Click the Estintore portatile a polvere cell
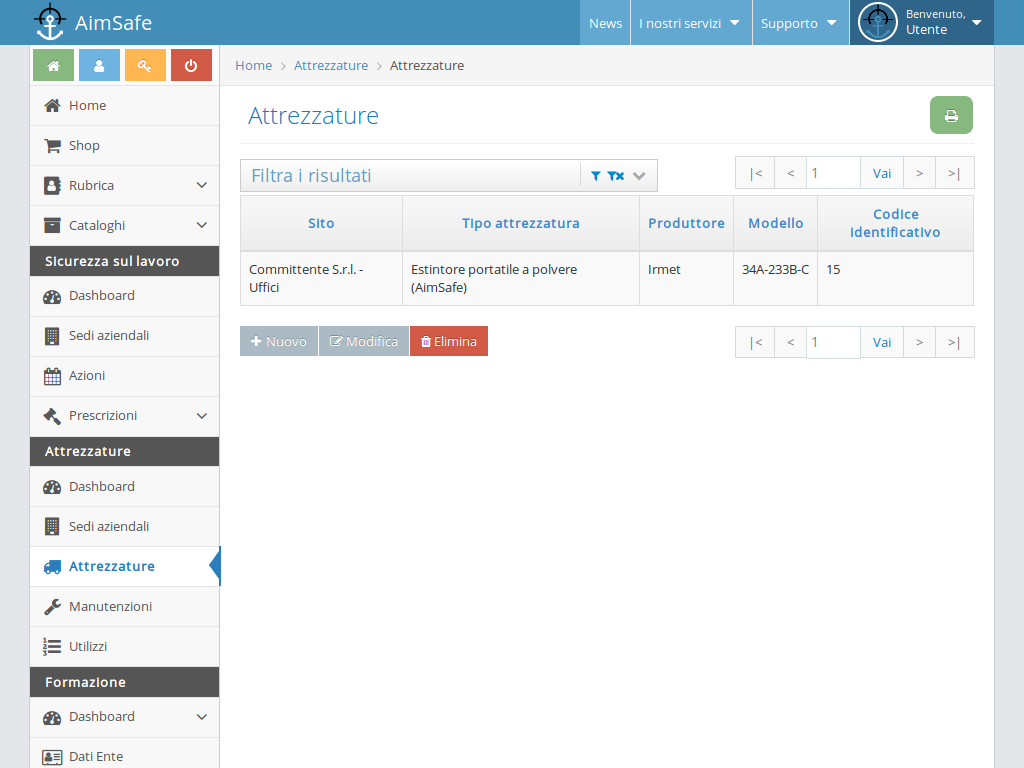 520,279
